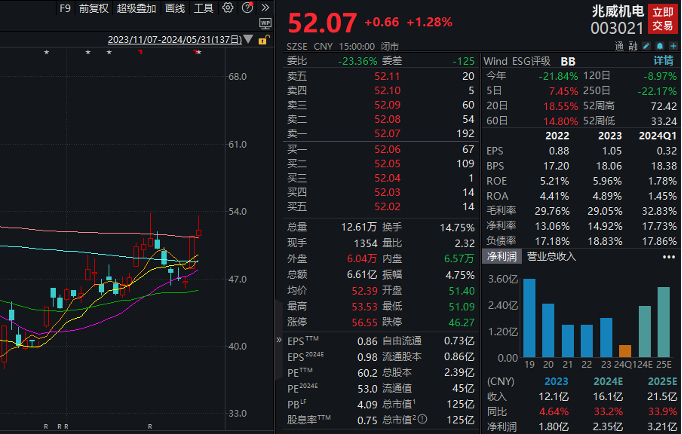Image resolution: width=682 pixels, height=434 pixels.
Task: Open the three-dots more menu
Action: 669,257
